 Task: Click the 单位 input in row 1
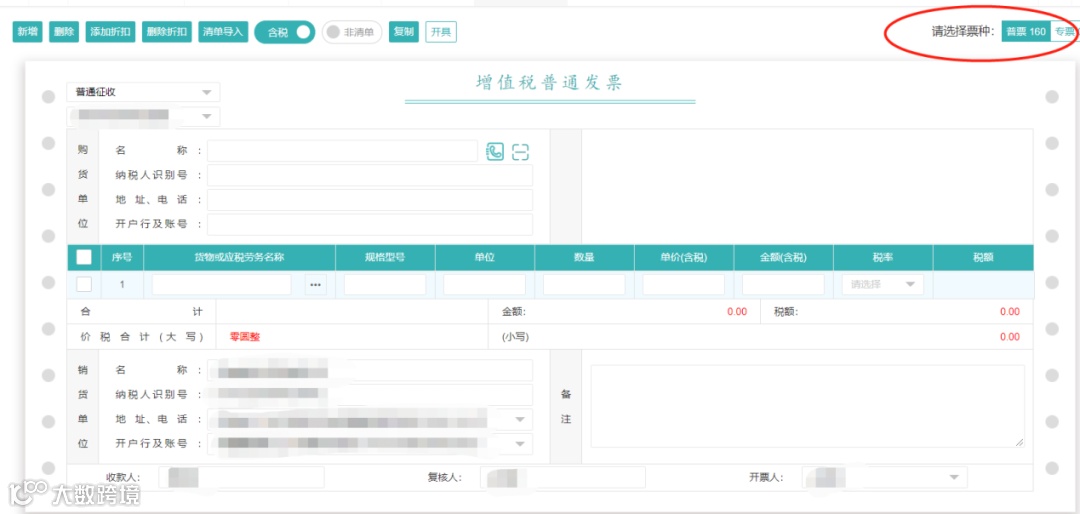(484, 285)
